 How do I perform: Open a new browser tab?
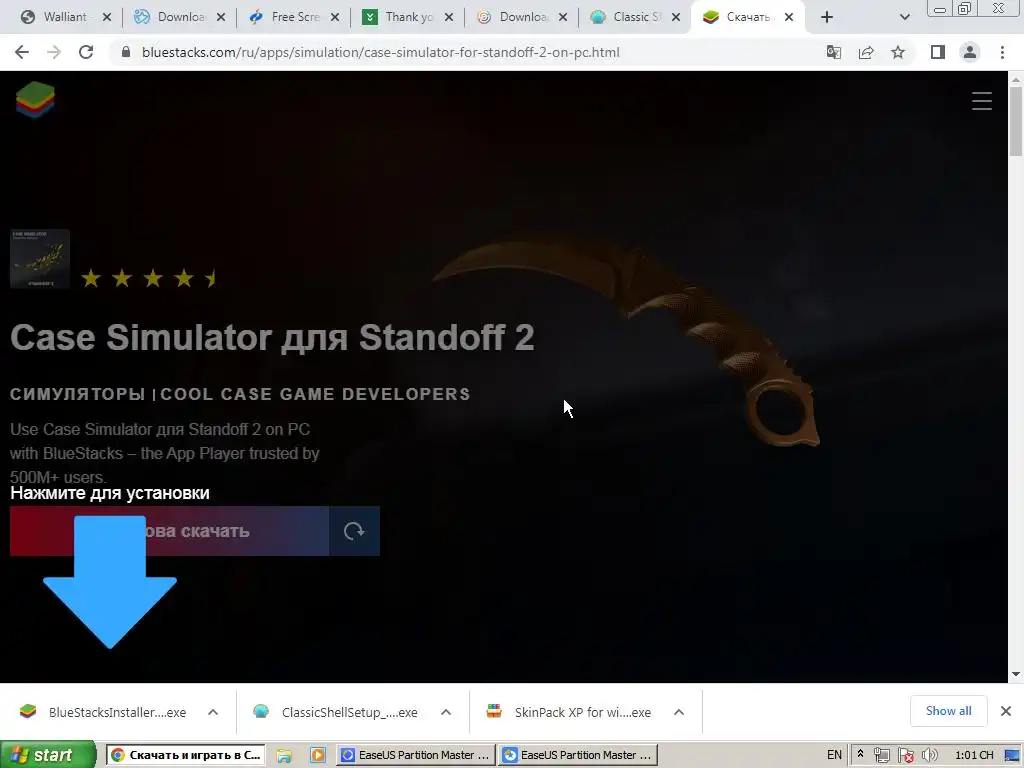827,17
